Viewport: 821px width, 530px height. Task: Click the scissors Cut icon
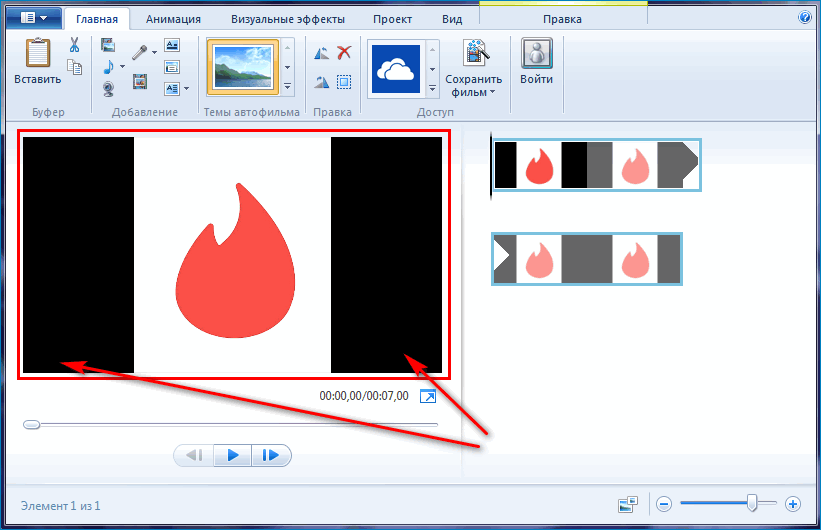[74, 45]
